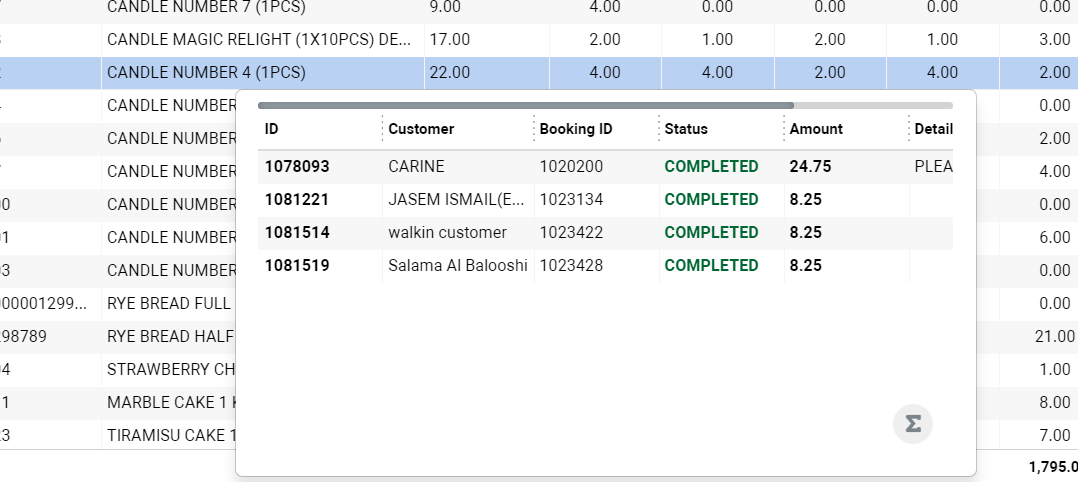Click booking ID 1023134

(x=572, y=200)
